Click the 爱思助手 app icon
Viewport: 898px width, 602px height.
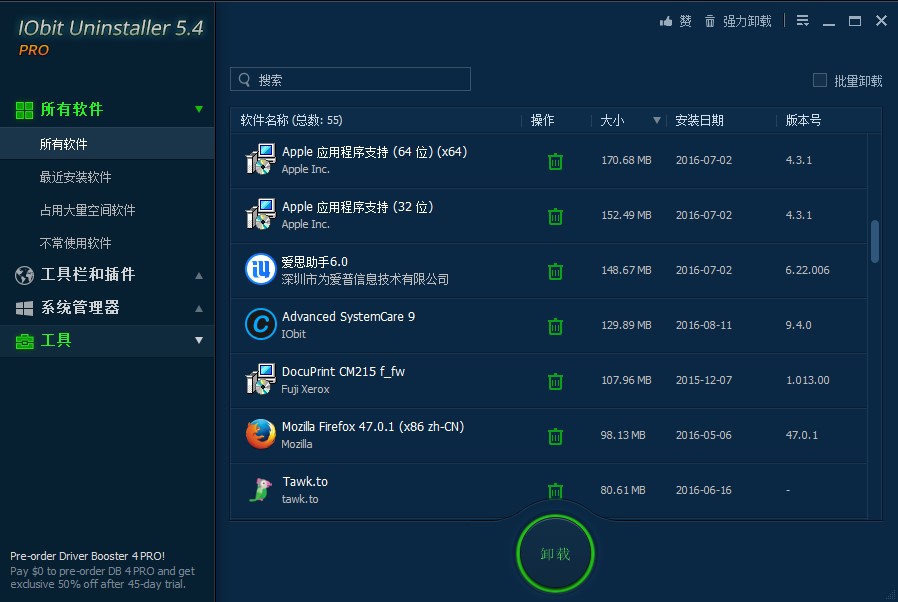pos(261,269)
